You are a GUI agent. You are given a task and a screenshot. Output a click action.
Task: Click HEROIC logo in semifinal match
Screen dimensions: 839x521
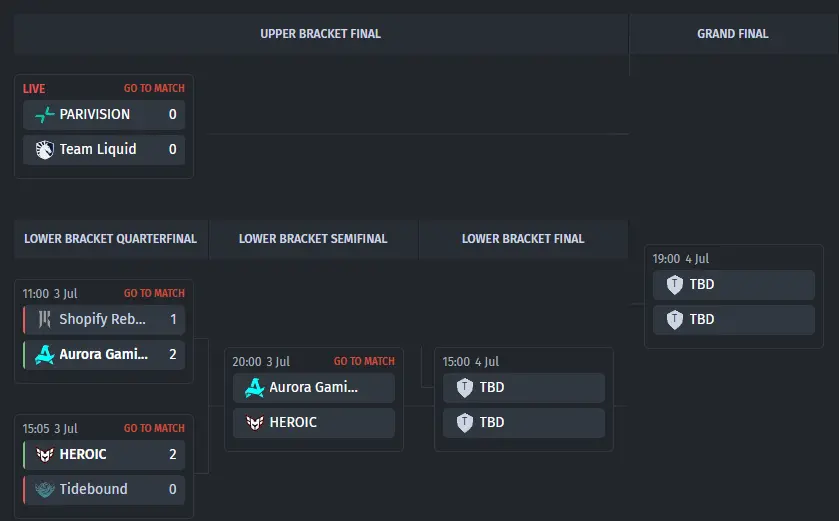pyautogui.click(x=255, y=423)
